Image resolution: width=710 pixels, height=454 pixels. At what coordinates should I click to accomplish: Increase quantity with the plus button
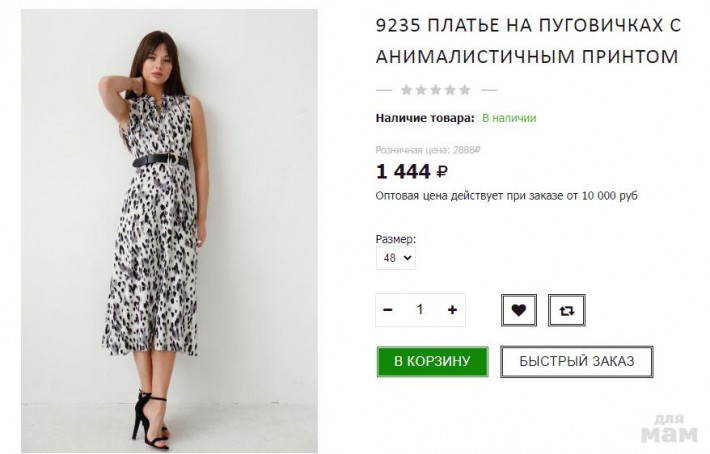[x=452, y=310]
